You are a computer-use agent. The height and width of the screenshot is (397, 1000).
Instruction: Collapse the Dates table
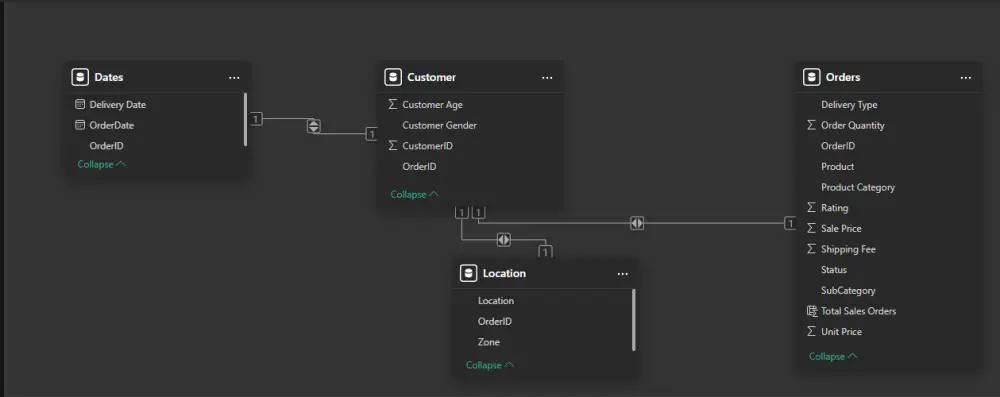[x=101, y=164]
